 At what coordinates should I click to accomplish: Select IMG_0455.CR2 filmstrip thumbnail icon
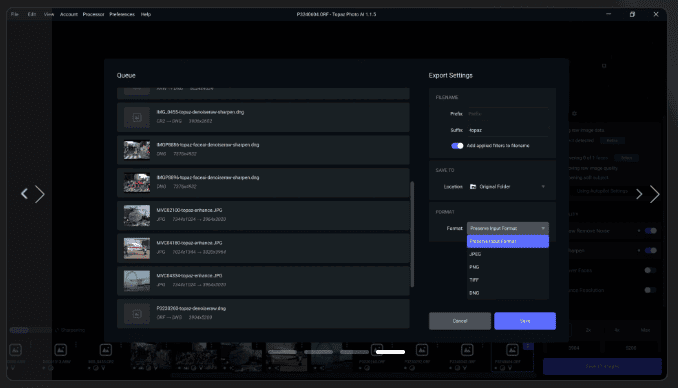click(x=106, y=350)
